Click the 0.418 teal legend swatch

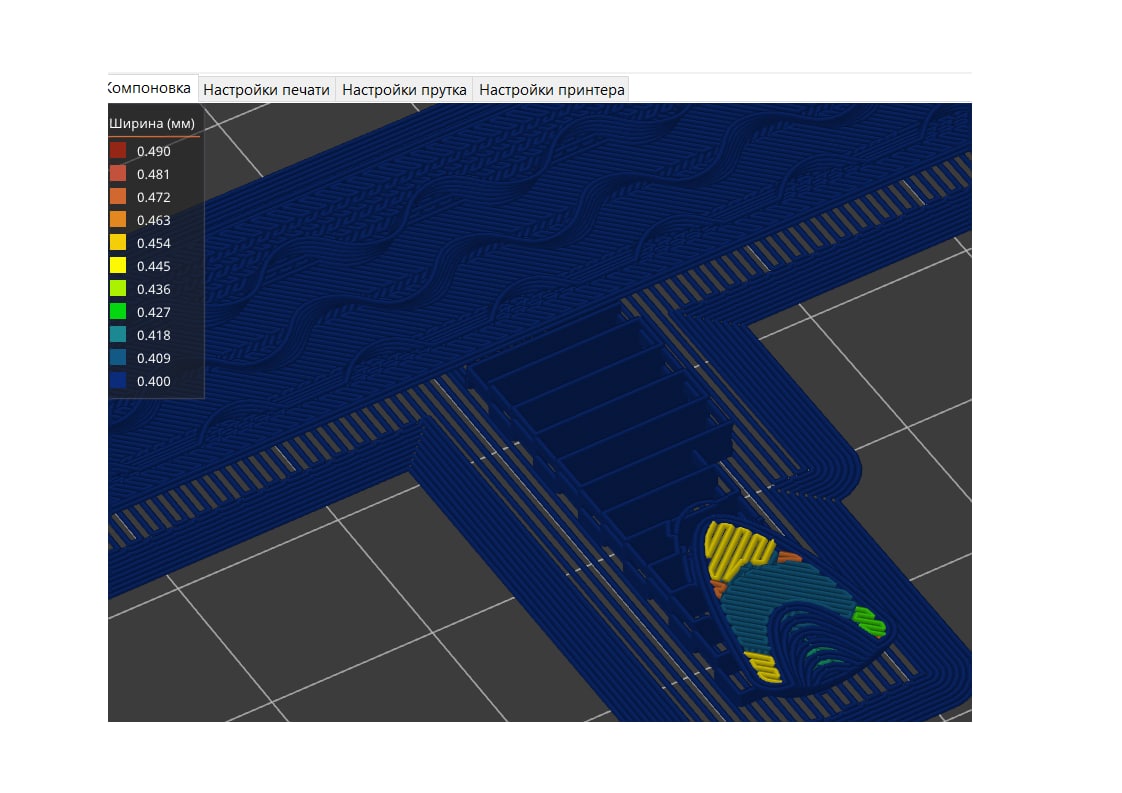(118, 334)
